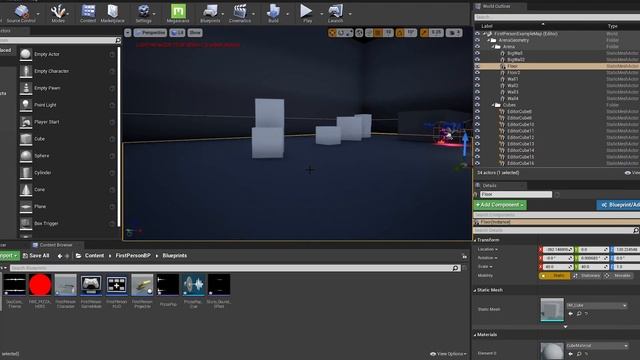Toggle visibility eye for EditorCube10
Image resolution: width=640 pixels, height=360 pixels.
[477, 124]
